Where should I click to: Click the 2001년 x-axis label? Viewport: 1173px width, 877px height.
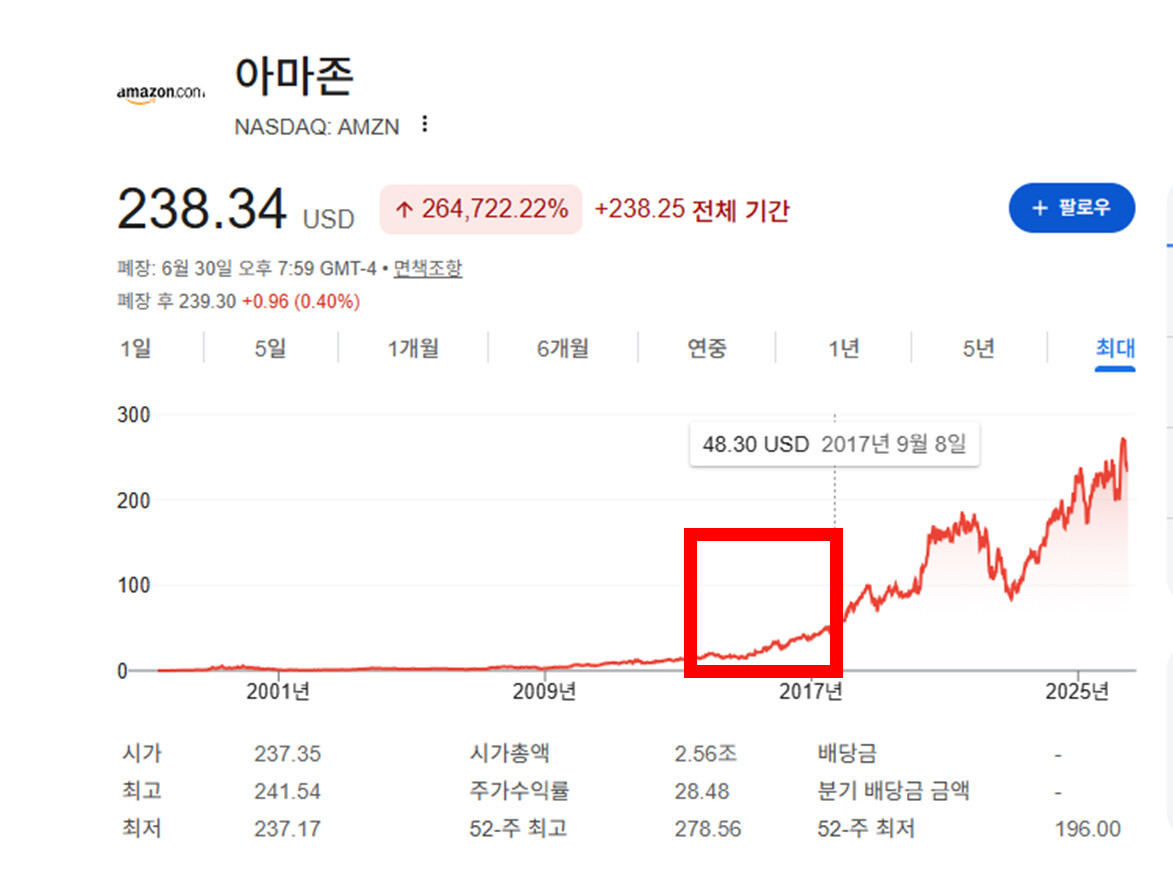pyautogui.click(x=278, y=691)
